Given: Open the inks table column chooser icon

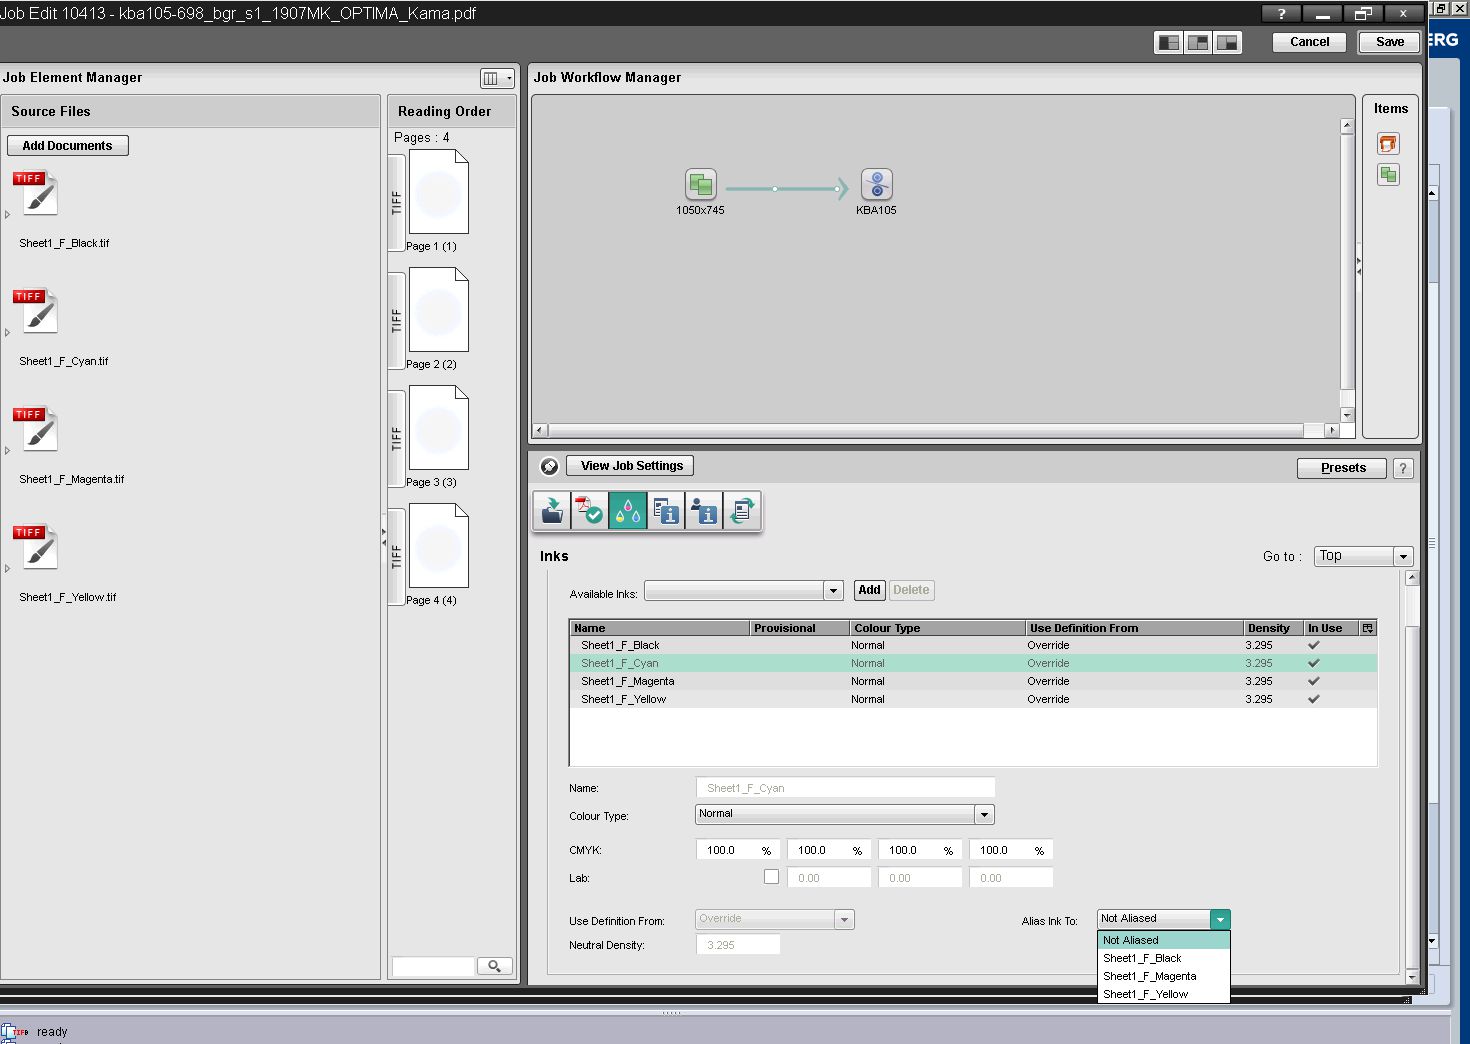Looking at the screenshot, I should coord(1368,628).
